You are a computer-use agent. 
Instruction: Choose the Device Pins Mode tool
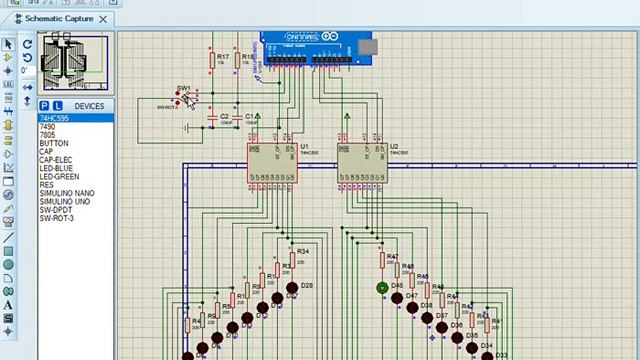(8, 154)
